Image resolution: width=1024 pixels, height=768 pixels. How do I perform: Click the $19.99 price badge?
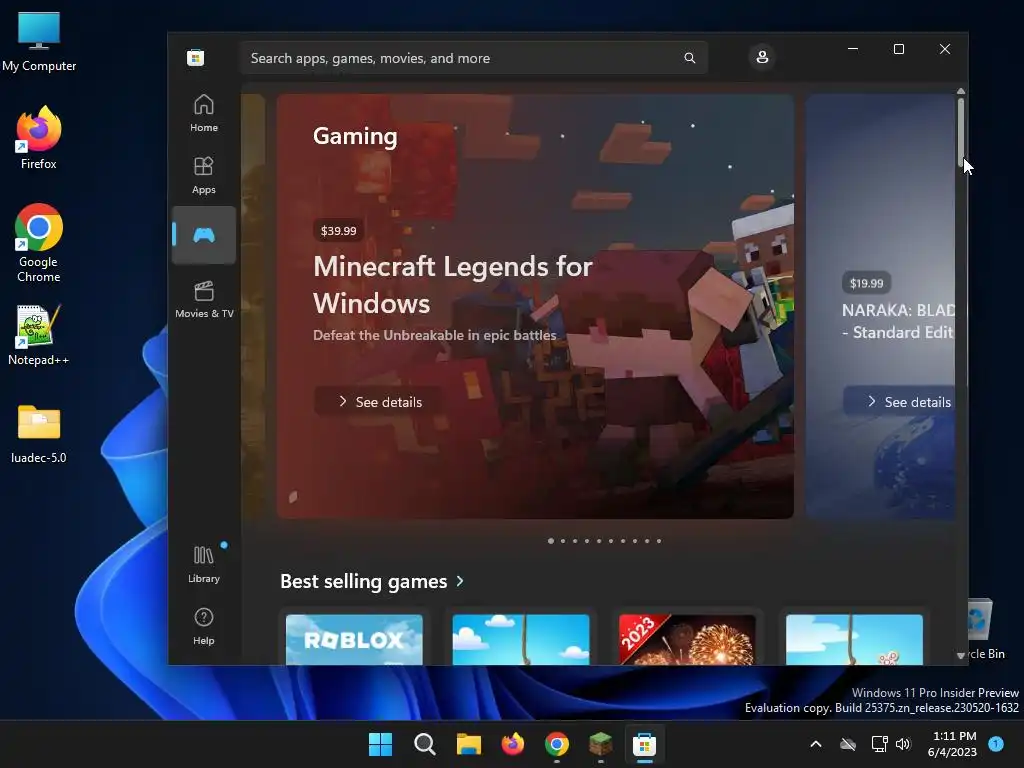tap(867, 283)
